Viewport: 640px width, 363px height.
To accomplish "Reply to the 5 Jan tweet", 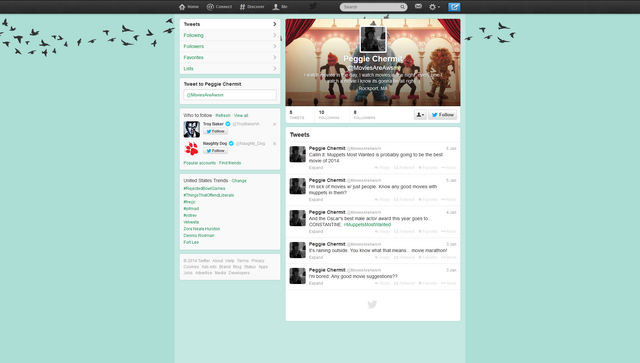I will (382, 200).
